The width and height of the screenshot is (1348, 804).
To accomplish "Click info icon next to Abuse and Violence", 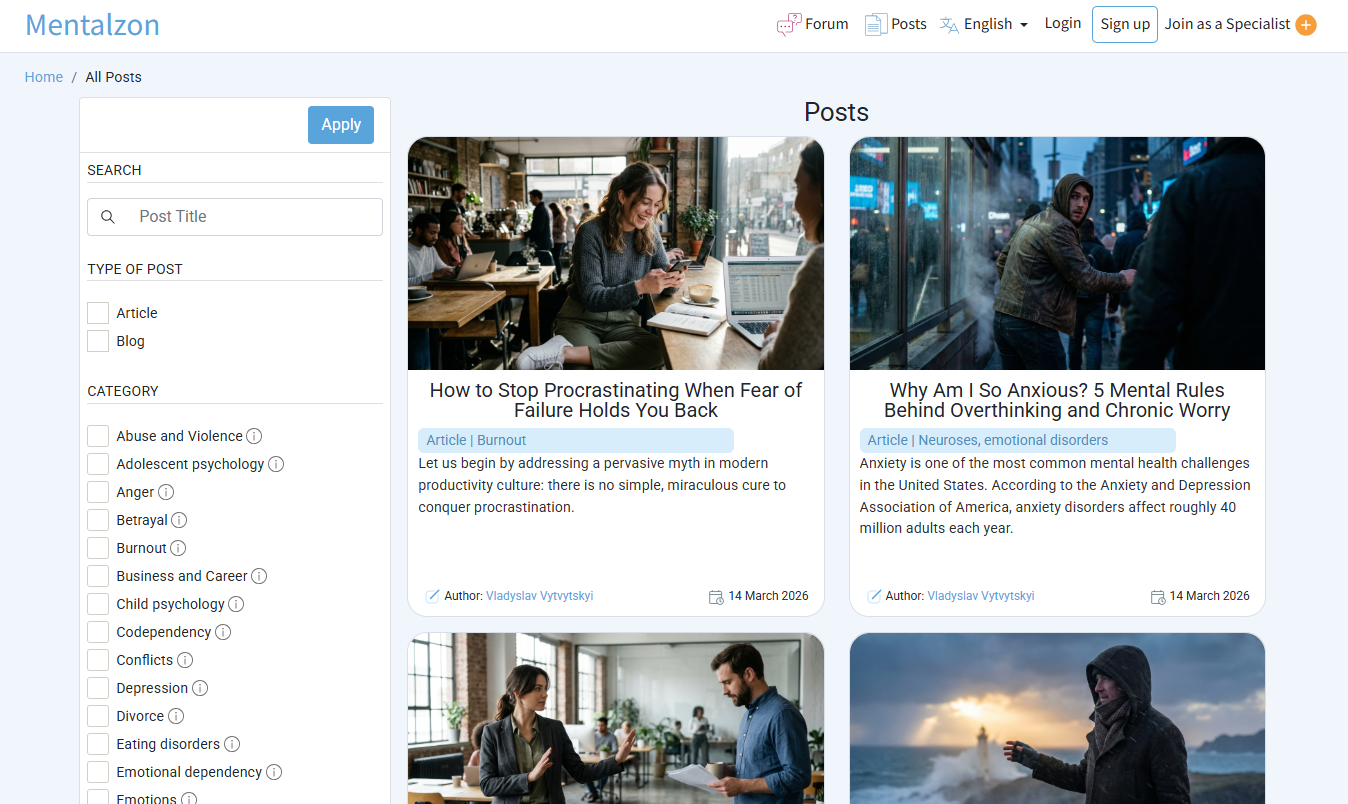I will pos(254,436).
